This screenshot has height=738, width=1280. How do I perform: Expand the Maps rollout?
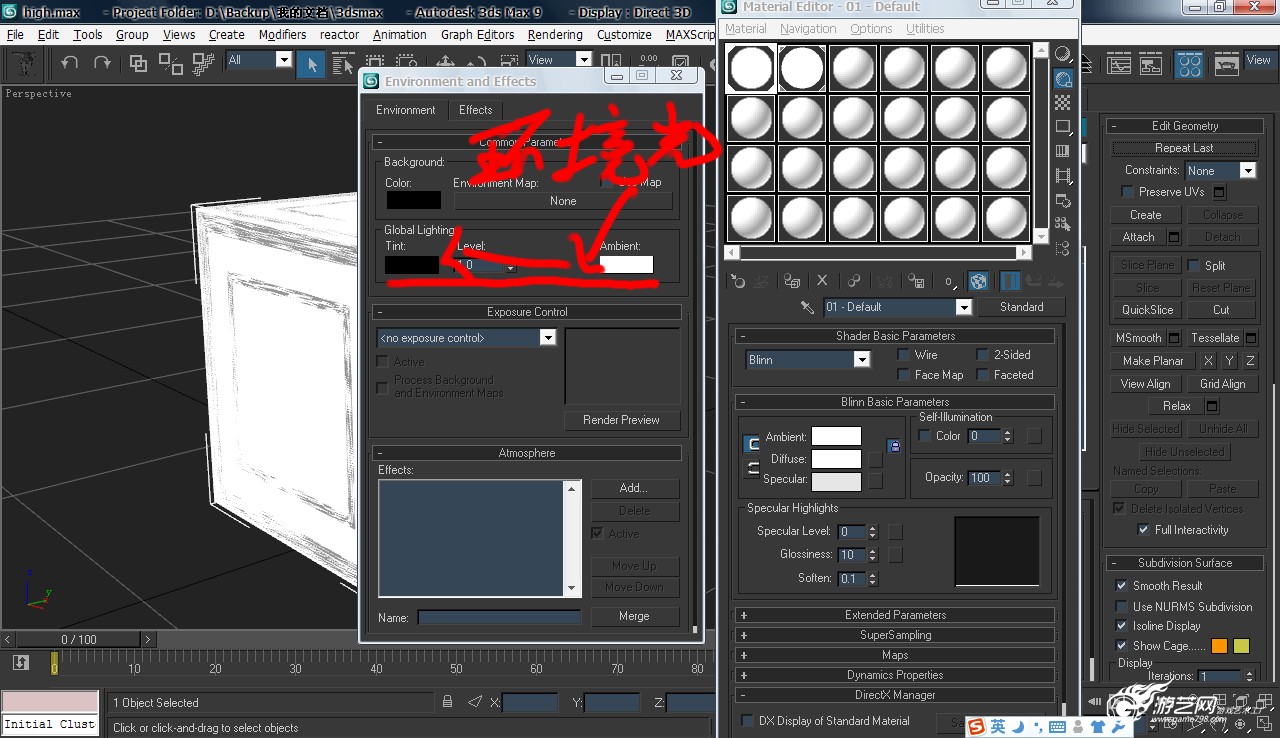coord(895,655)
